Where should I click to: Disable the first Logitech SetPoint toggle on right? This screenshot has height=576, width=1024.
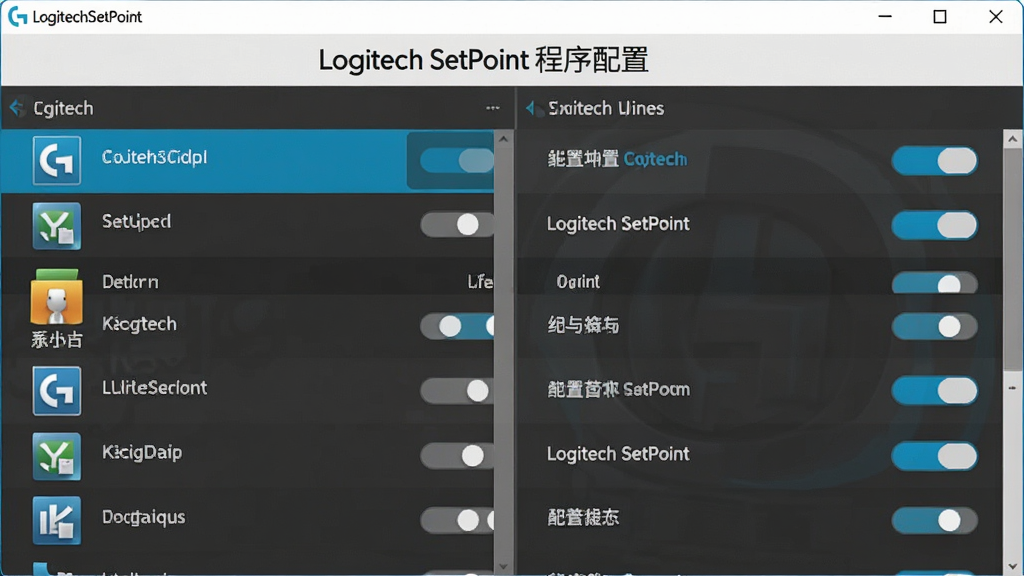[935, 225]
